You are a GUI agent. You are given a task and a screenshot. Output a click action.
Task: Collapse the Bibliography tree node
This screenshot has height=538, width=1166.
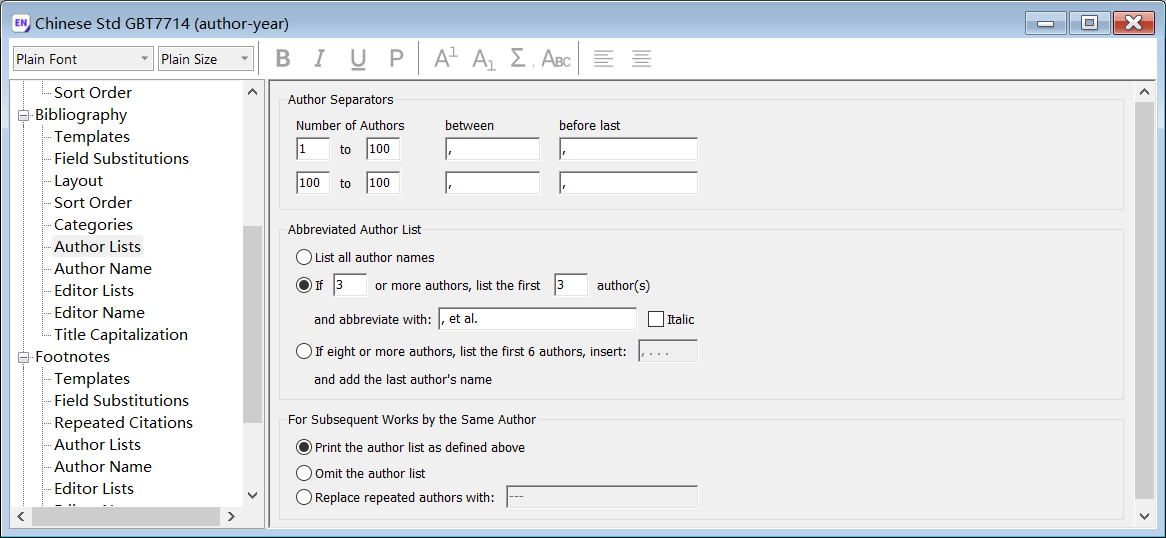23,115
